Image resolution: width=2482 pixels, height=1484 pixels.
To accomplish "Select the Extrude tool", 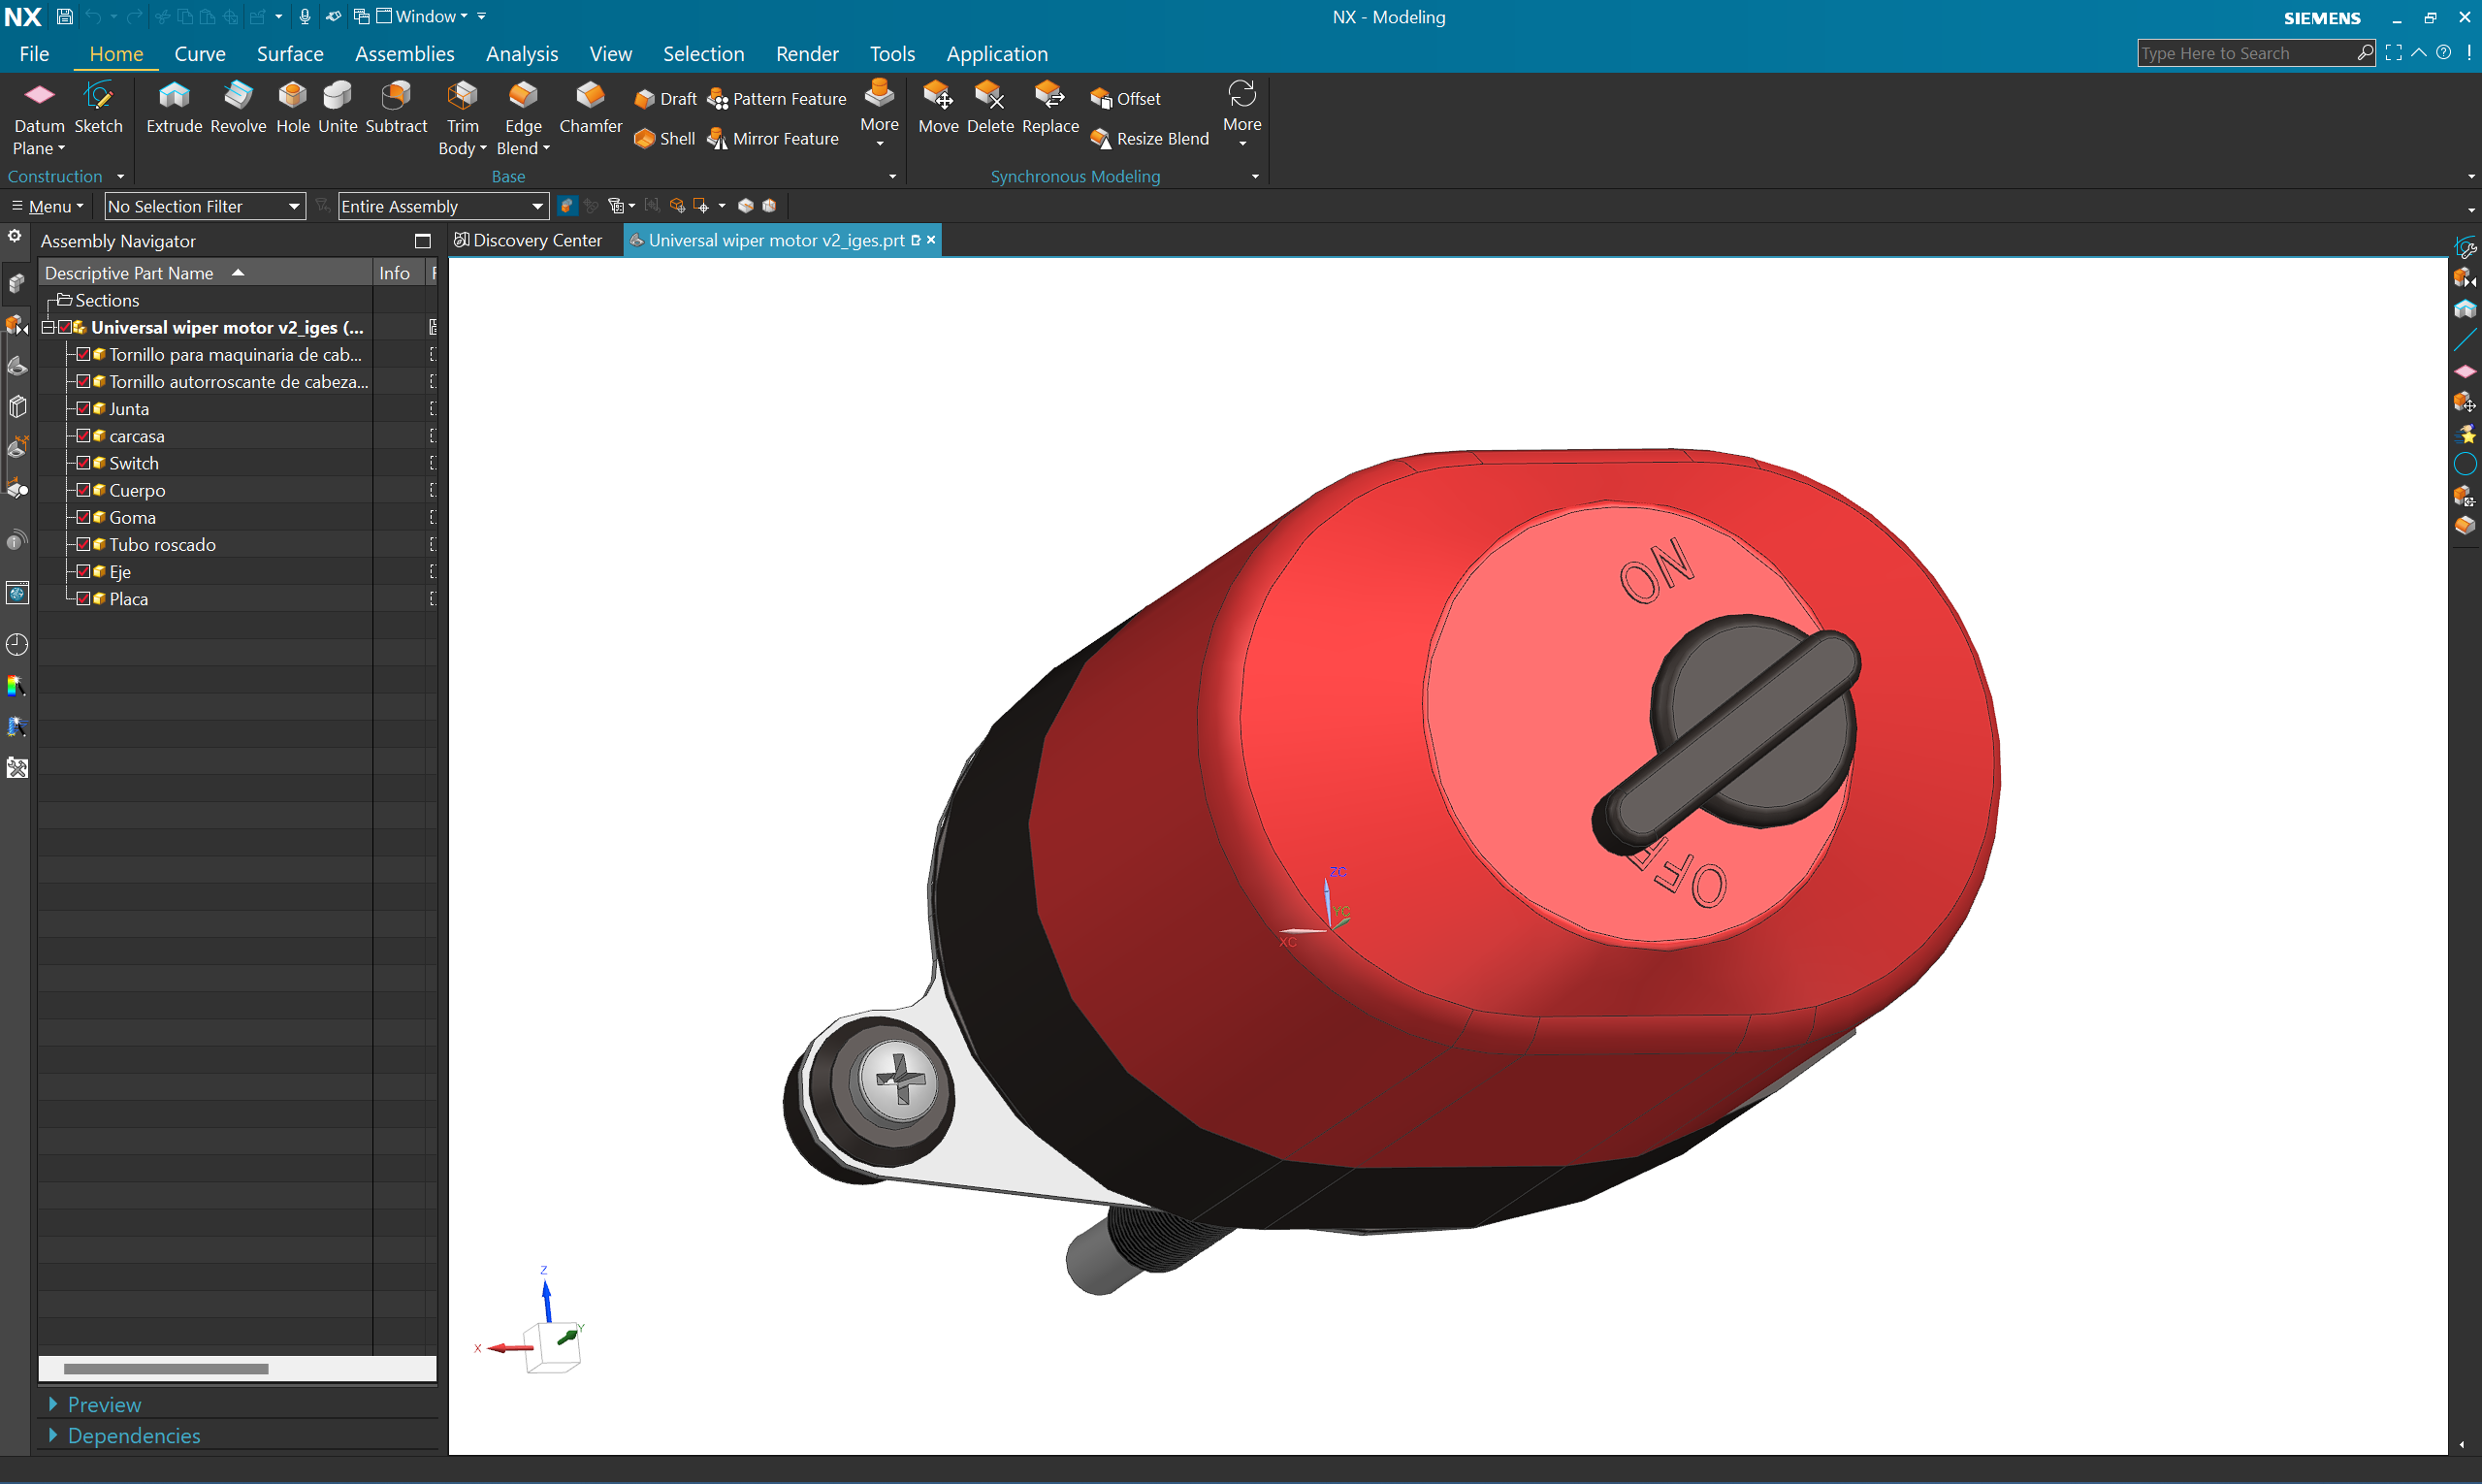I will coord(174,106).
